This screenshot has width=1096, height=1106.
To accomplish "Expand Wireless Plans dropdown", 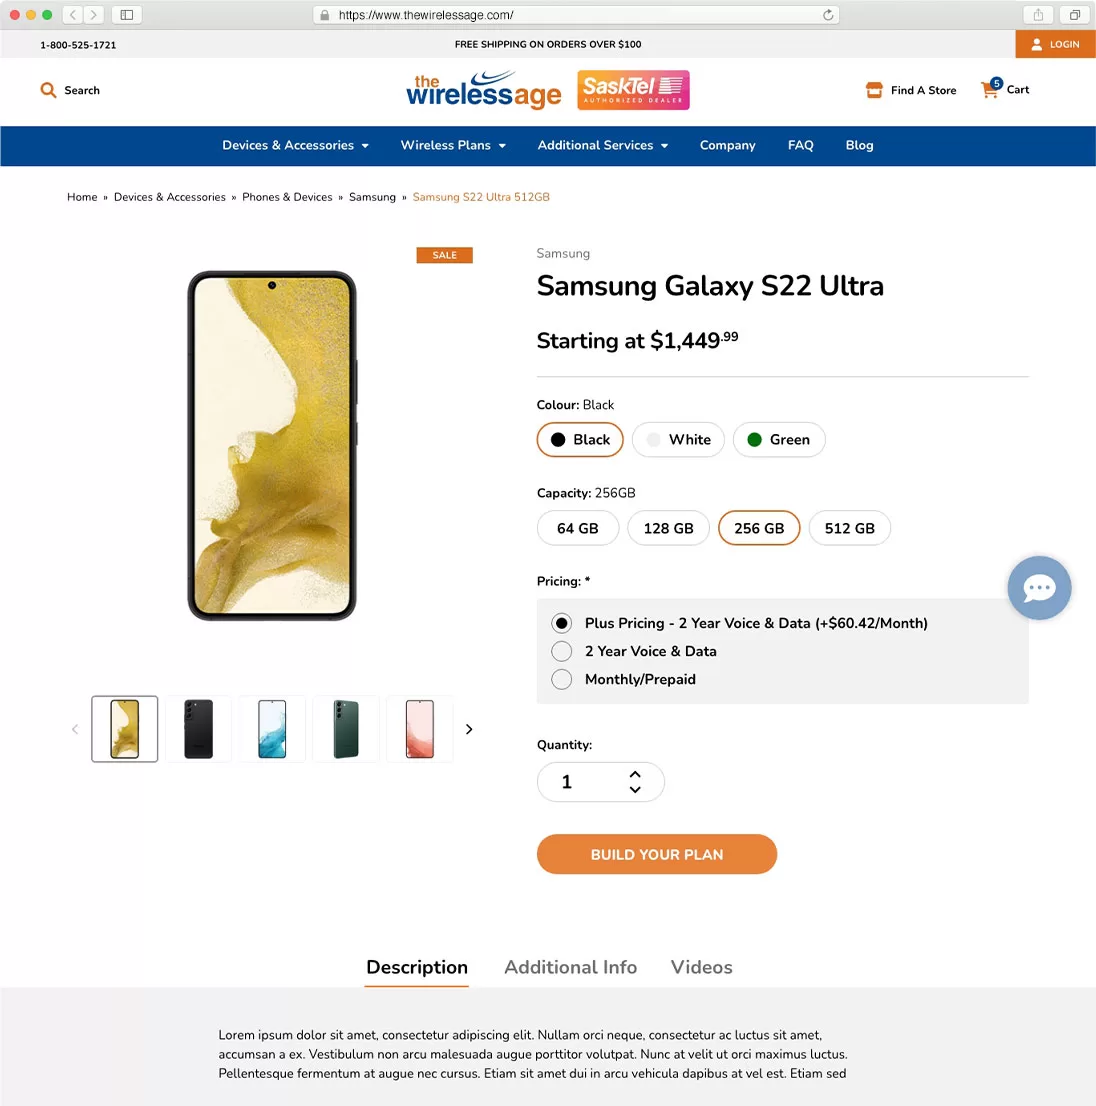I will 453,145.
